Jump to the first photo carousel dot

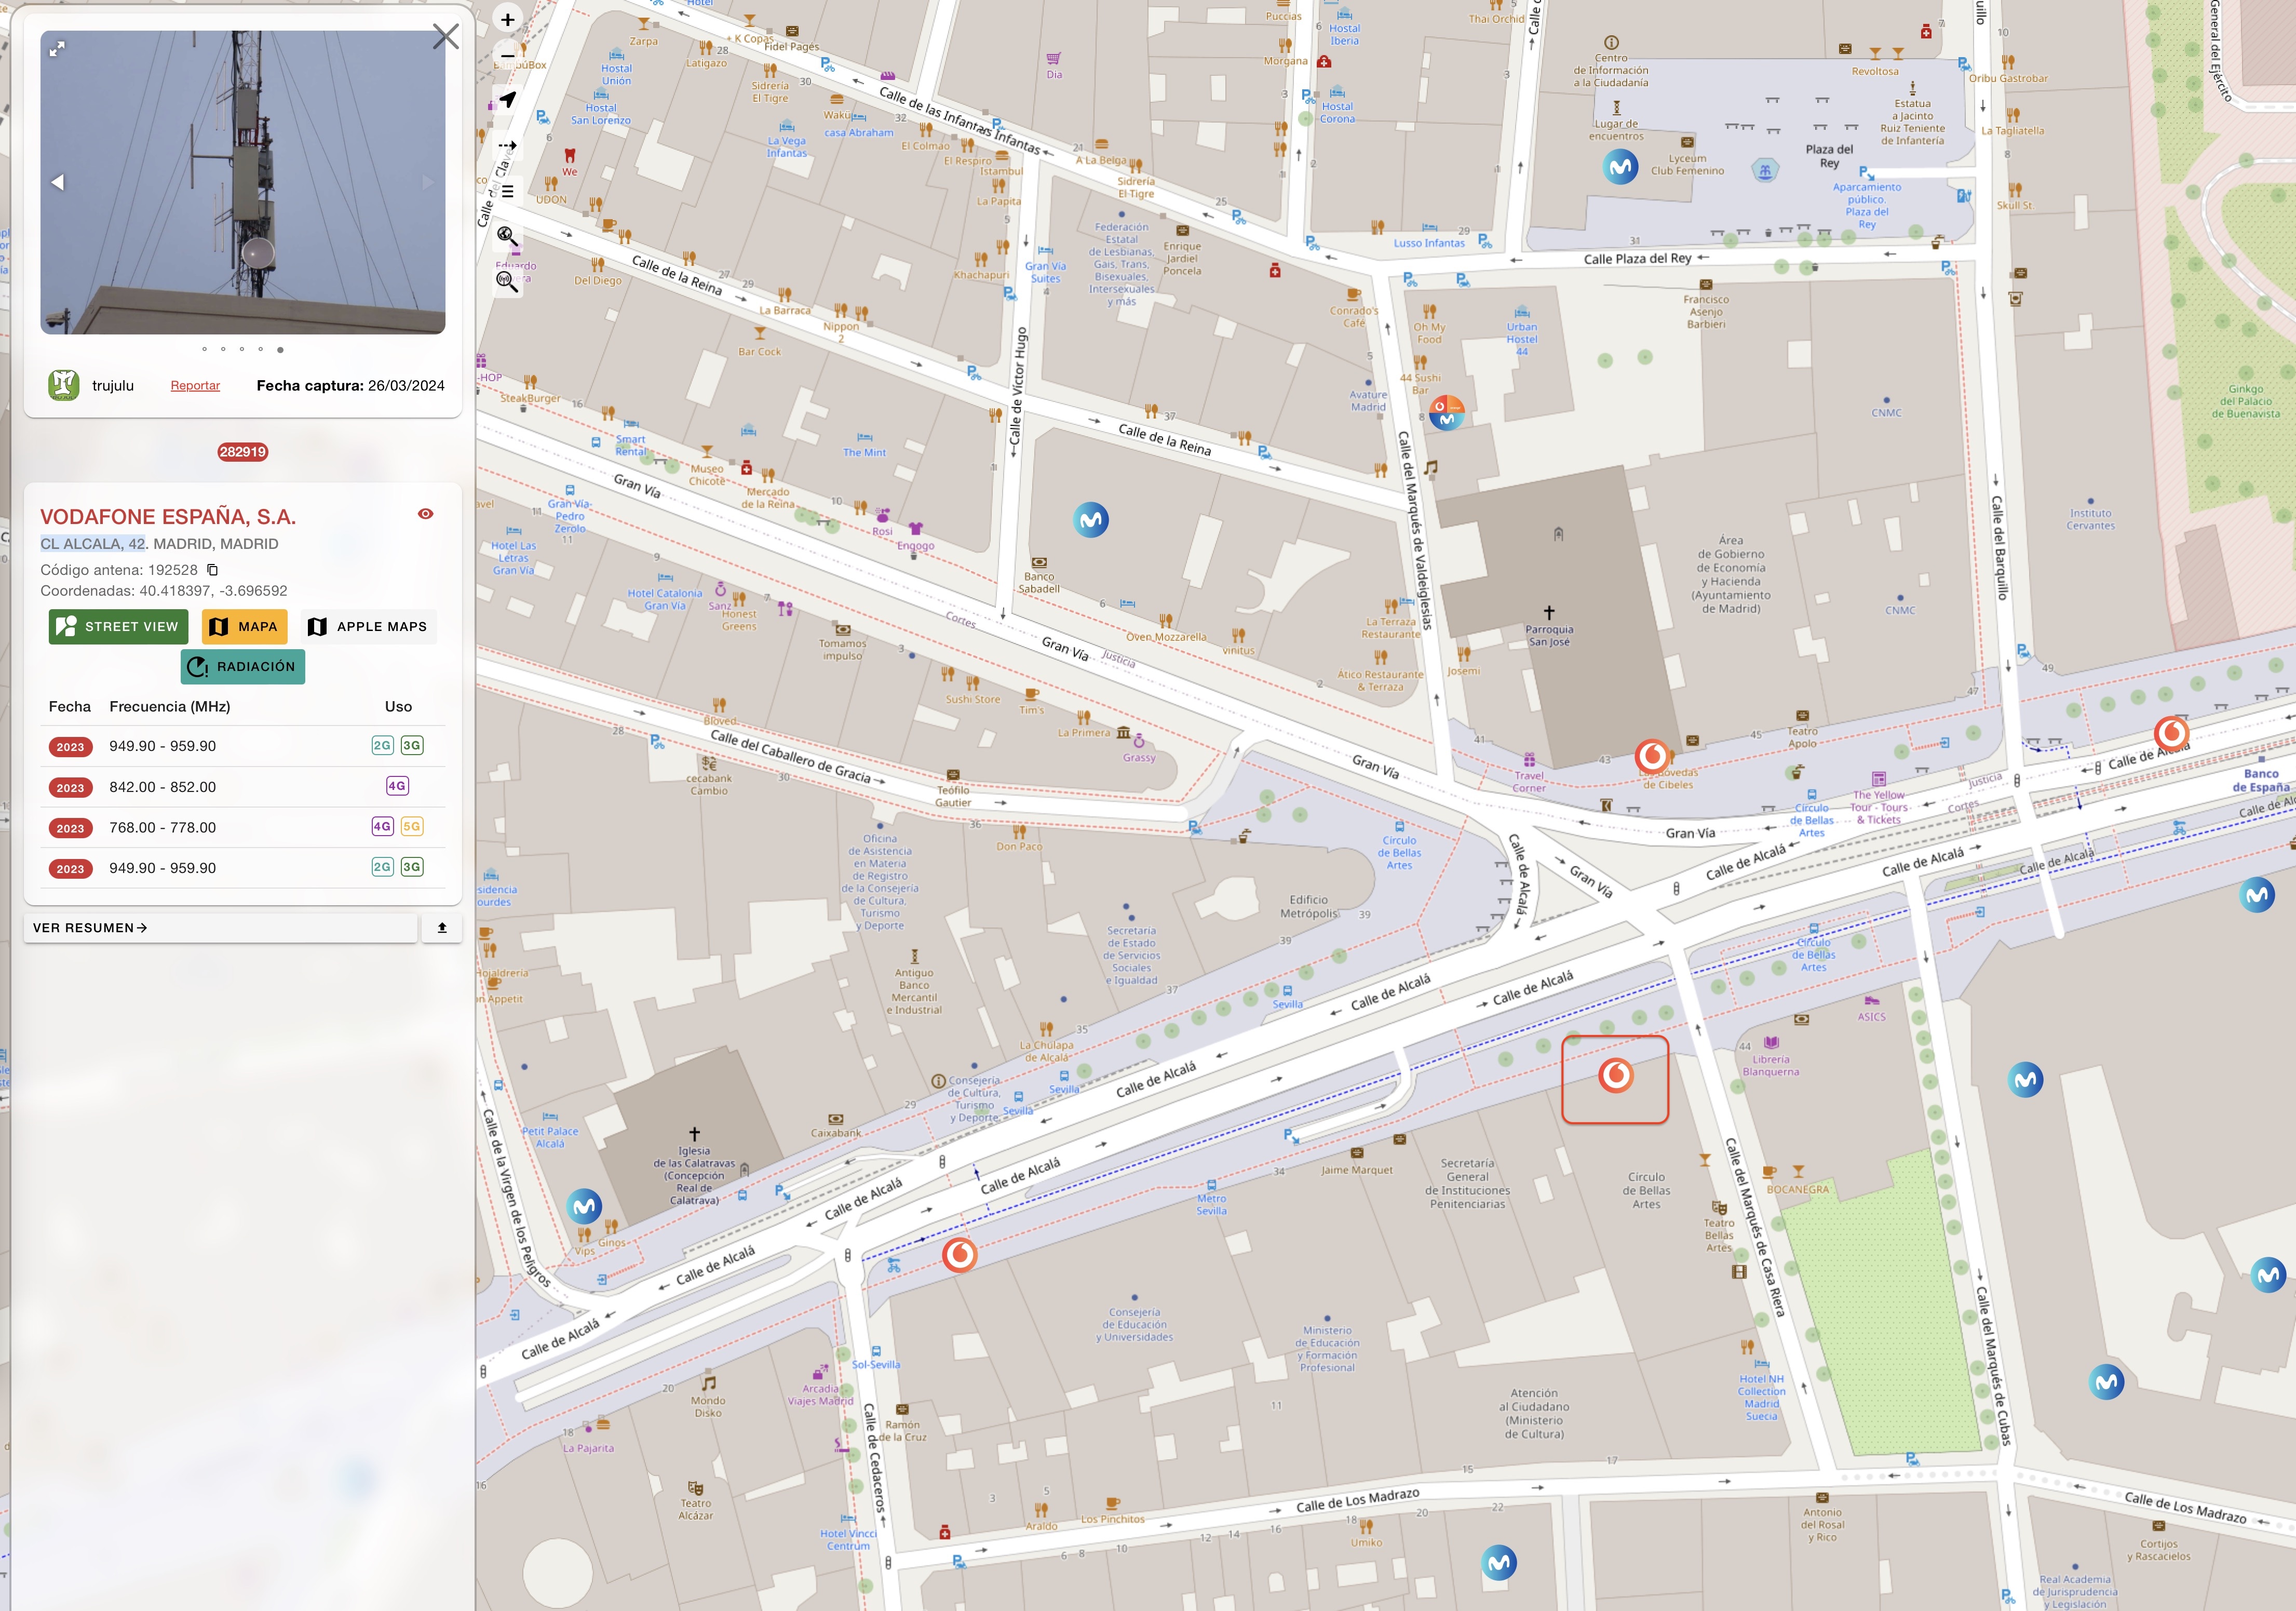[x=204, y=349]
